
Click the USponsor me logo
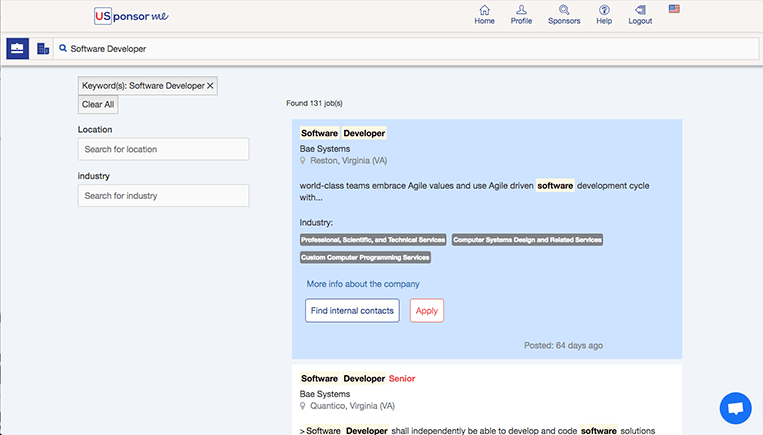tap(131, 16)
